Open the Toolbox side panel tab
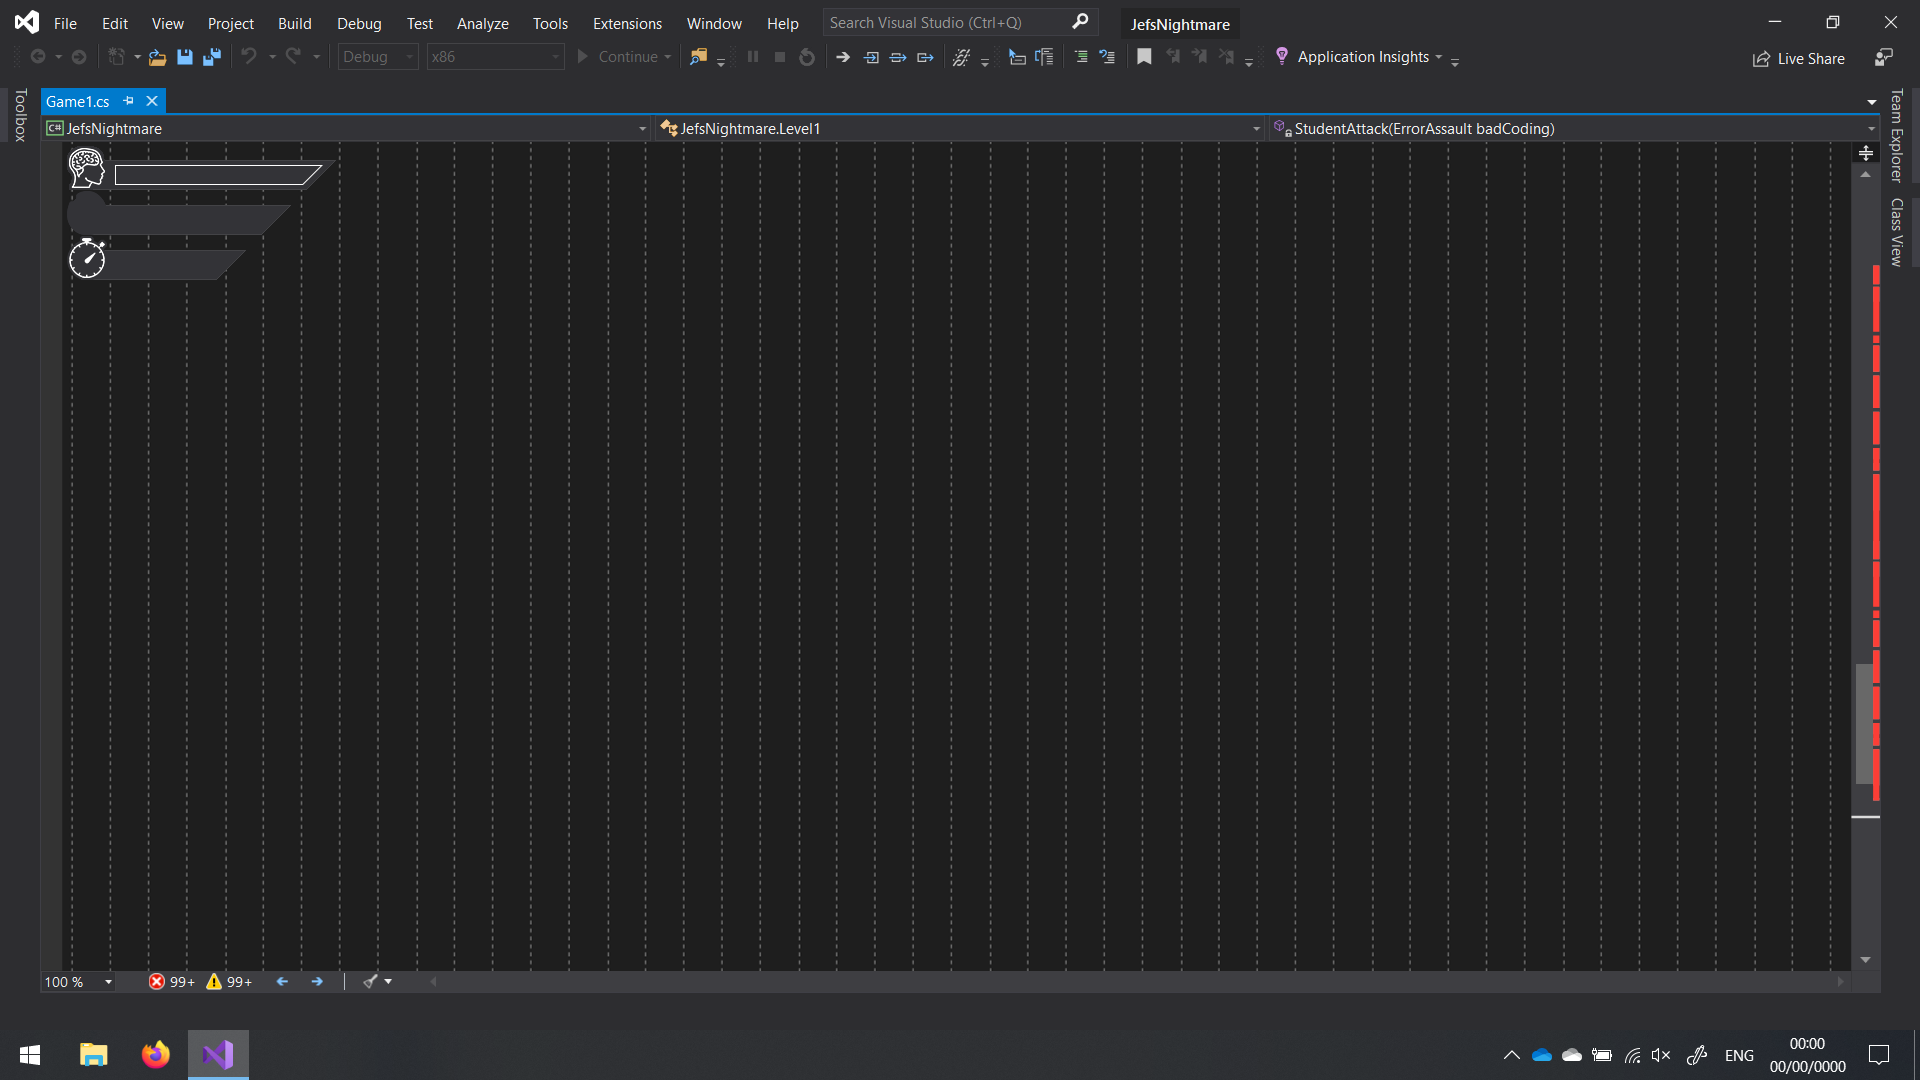Screen dimensions: 1920x1080 pos(20,115)
